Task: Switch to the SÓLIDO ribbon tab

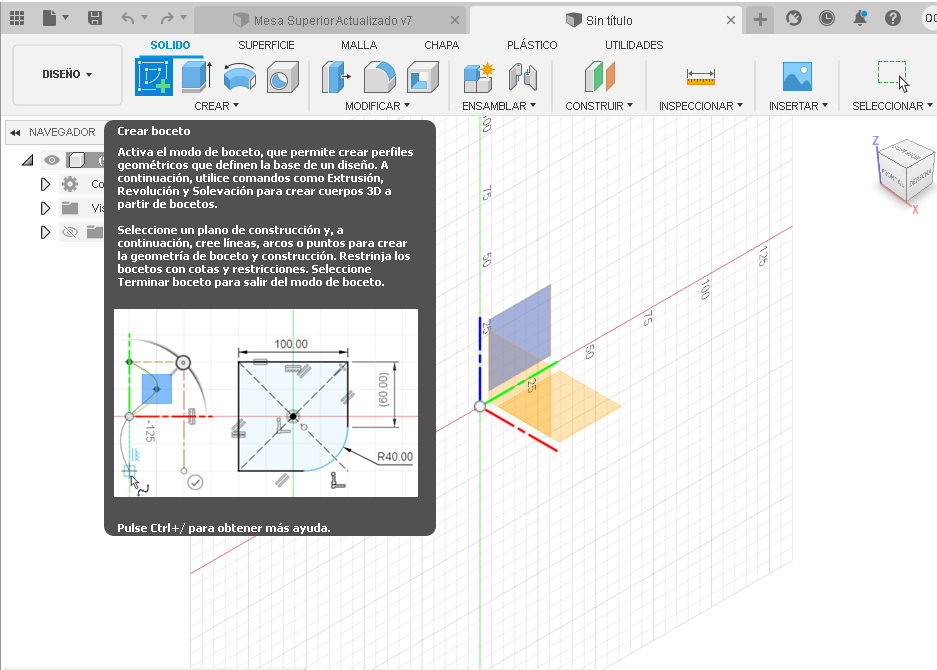Action: (x=170, y=45)
